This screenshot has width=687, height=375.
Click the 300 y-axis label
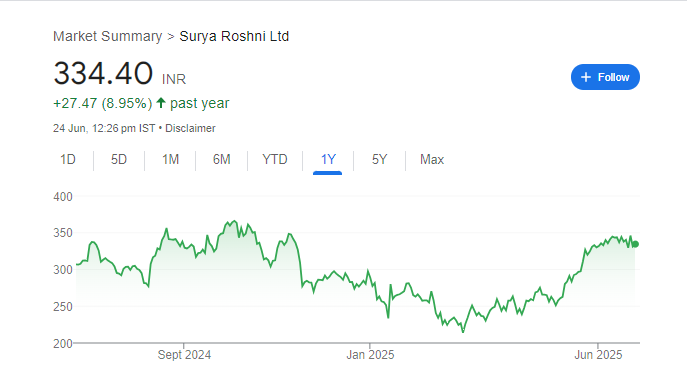point(63,270)
